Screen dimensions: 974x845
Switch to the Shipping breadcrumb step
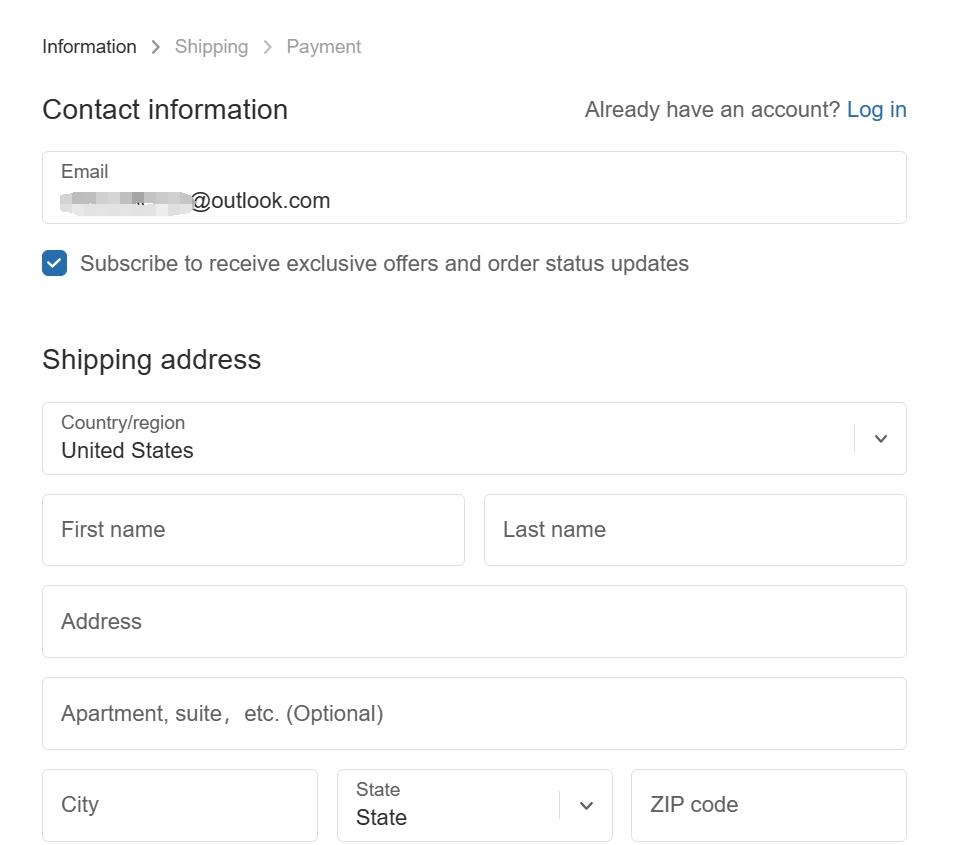click(211, 47)
